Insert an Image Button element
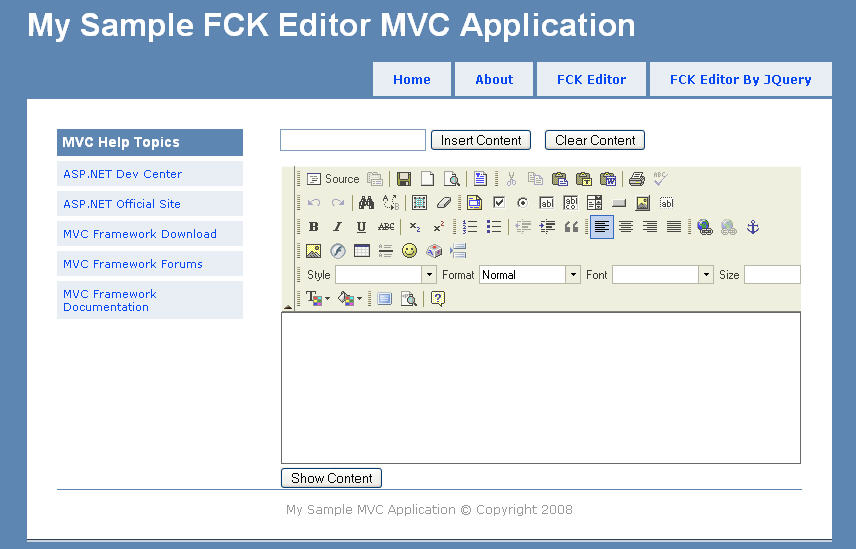The image size is (856, 549). pos(643,203)
